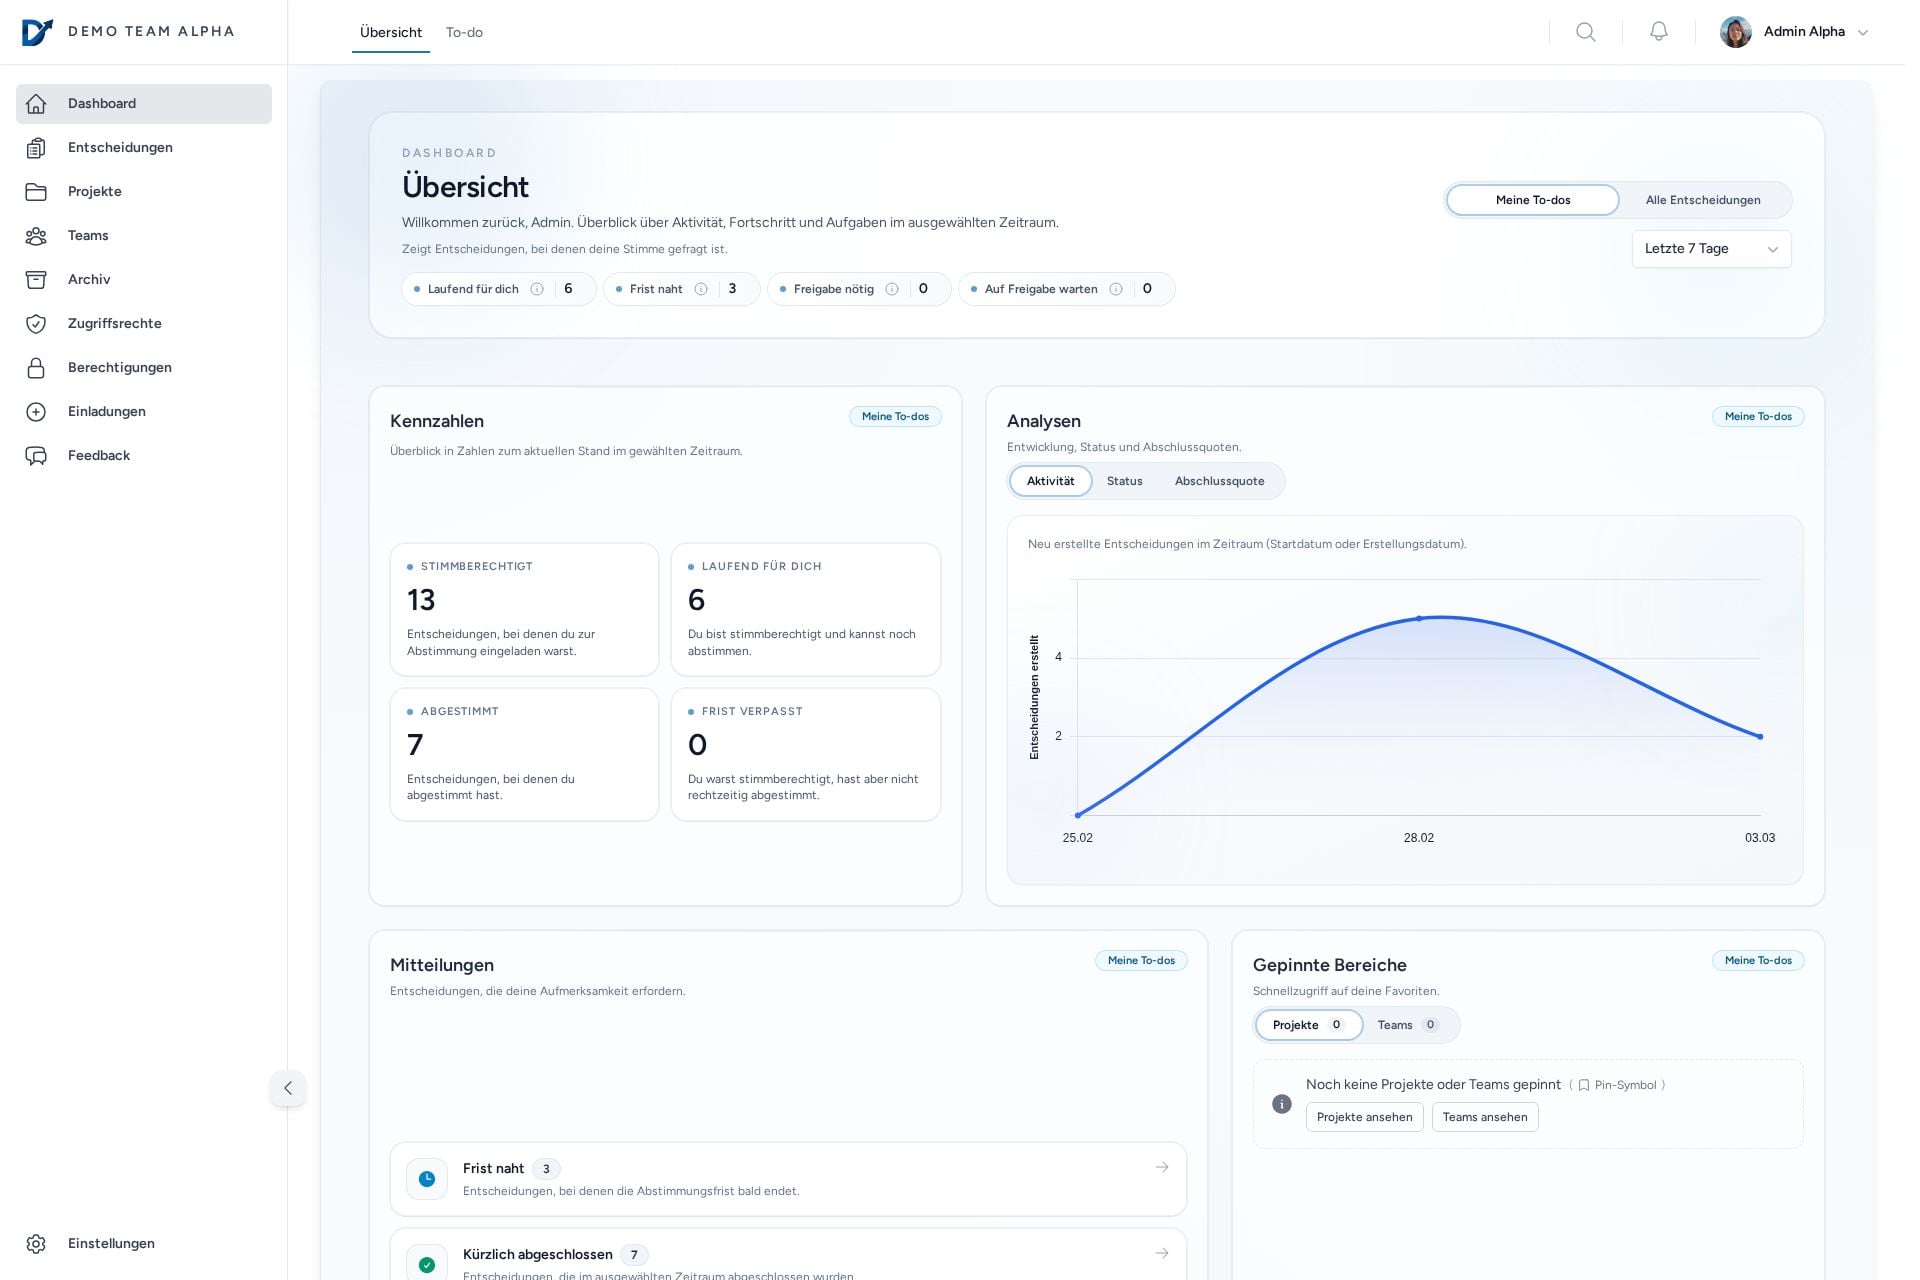The width and height of the screenshot is (1920, 1280).
Task: Select Status in Analysen segment control
Action: [1124, 482]
